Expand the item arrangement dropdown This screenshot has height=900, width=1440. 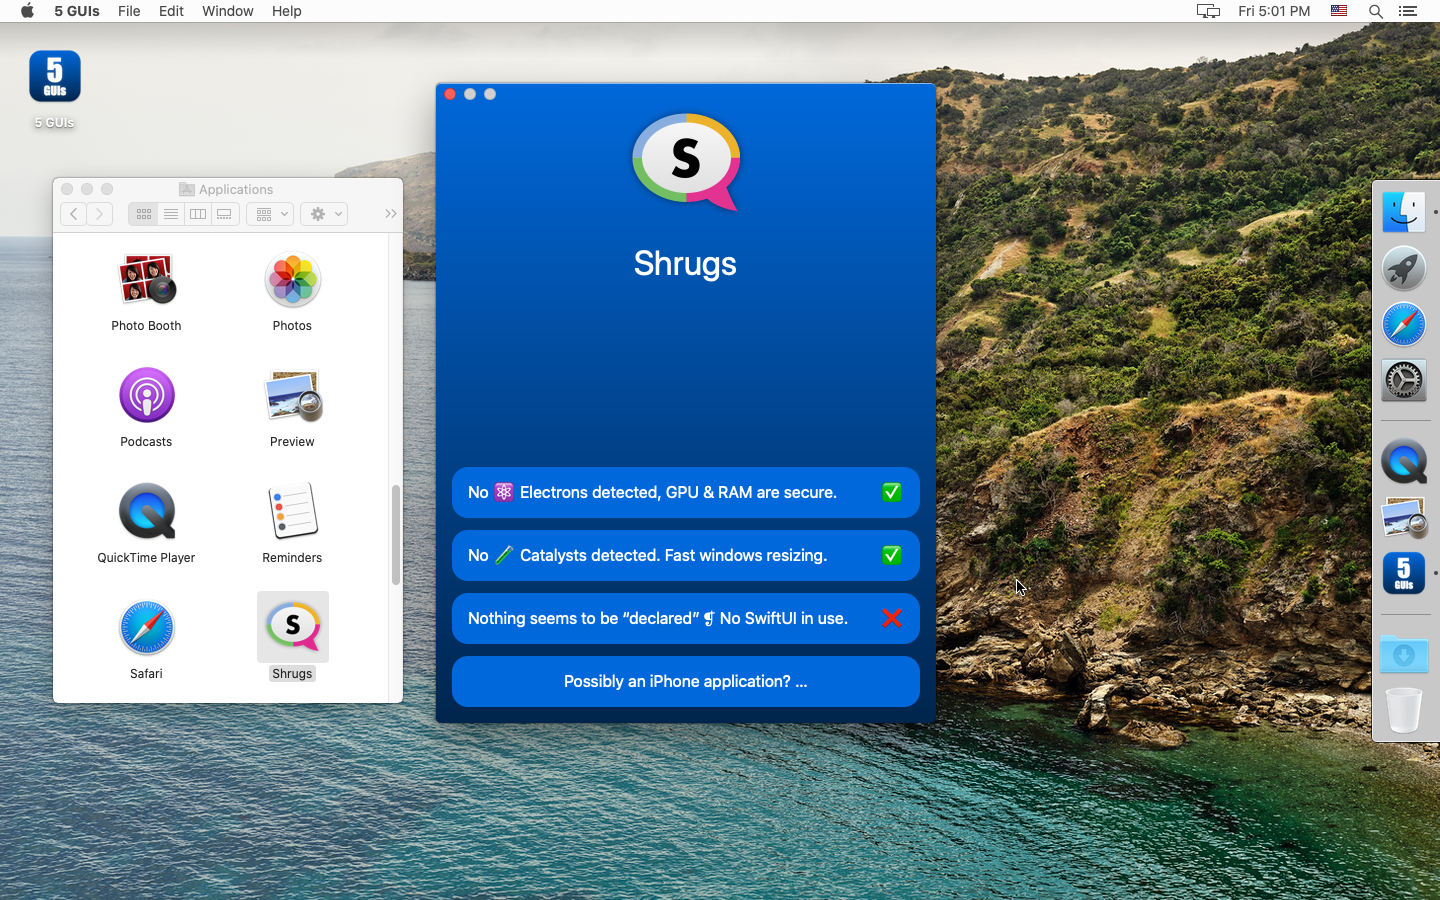tap(270, 214)
